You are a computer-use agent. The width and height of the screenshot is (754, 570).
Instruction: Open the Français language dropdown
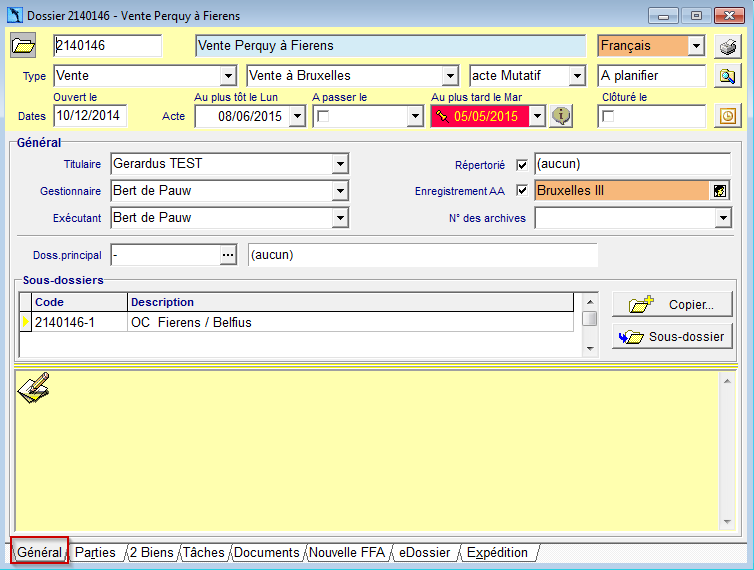pos(696,46)
